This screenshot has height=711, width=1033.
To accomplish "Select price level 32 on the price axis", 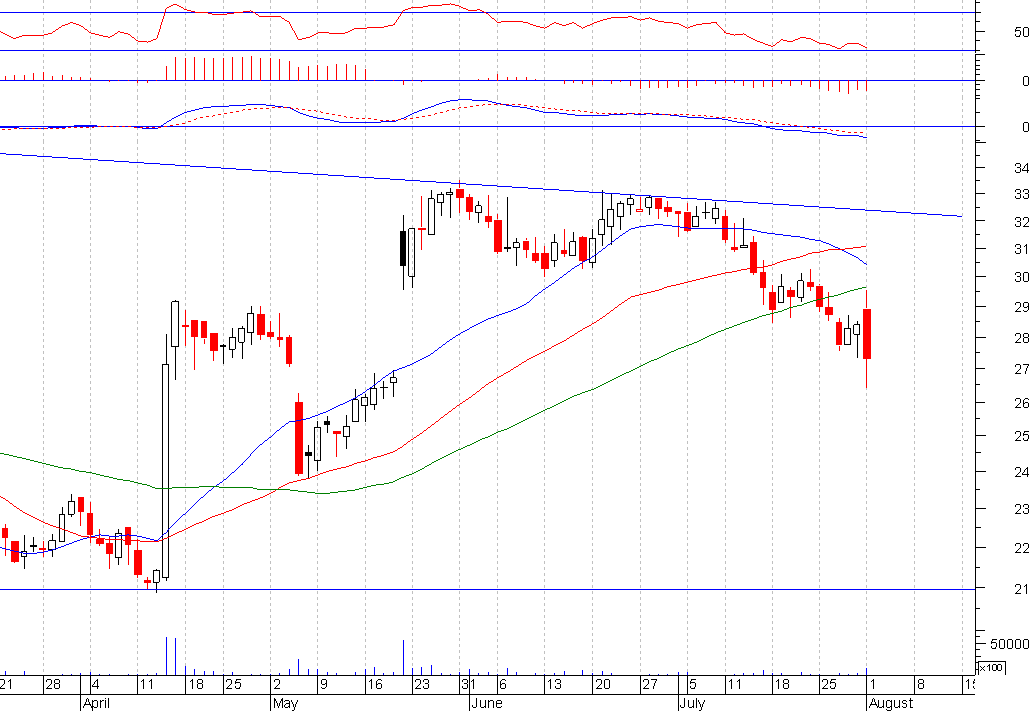I will pyautogui.click(x=1022, y=222).
